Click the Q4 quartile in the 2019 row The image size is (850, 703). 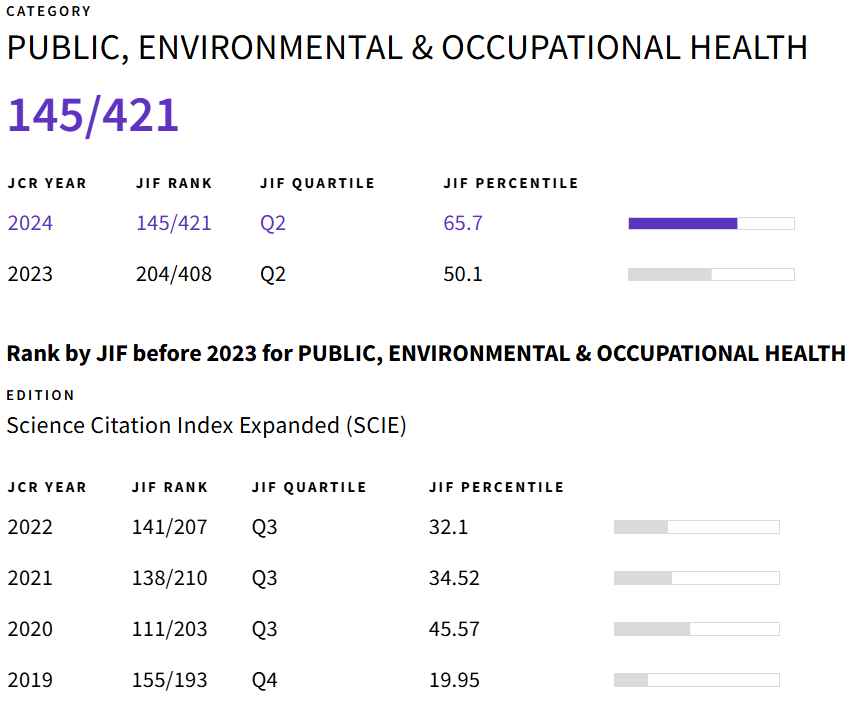pyautogui.click(x=264, y=680)
